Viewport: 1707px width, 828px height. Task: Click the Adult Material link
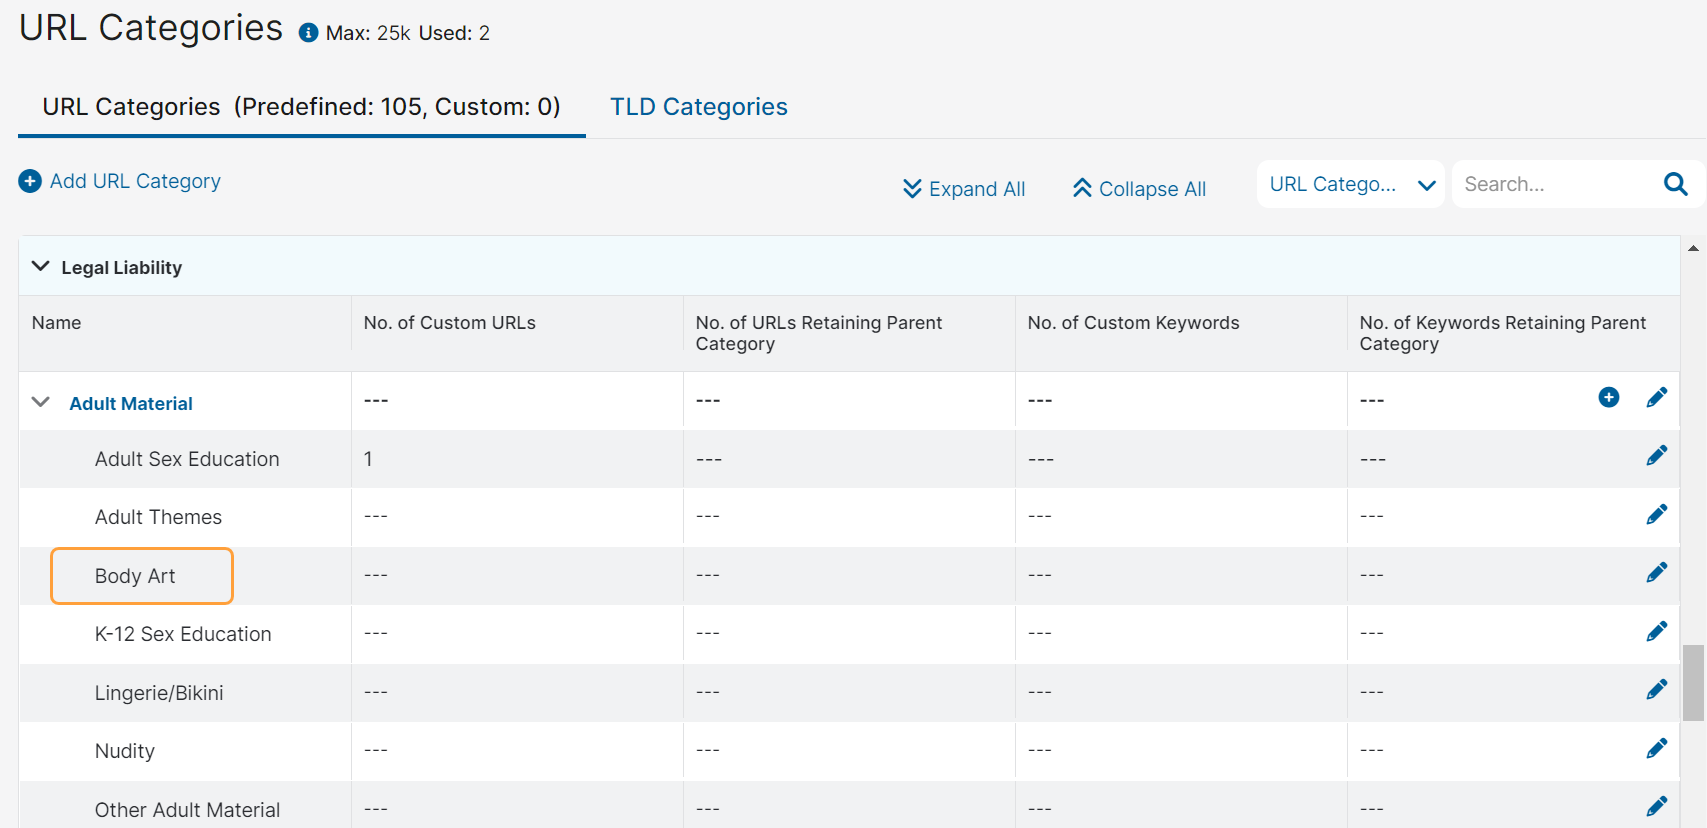(x=131, y=404)
